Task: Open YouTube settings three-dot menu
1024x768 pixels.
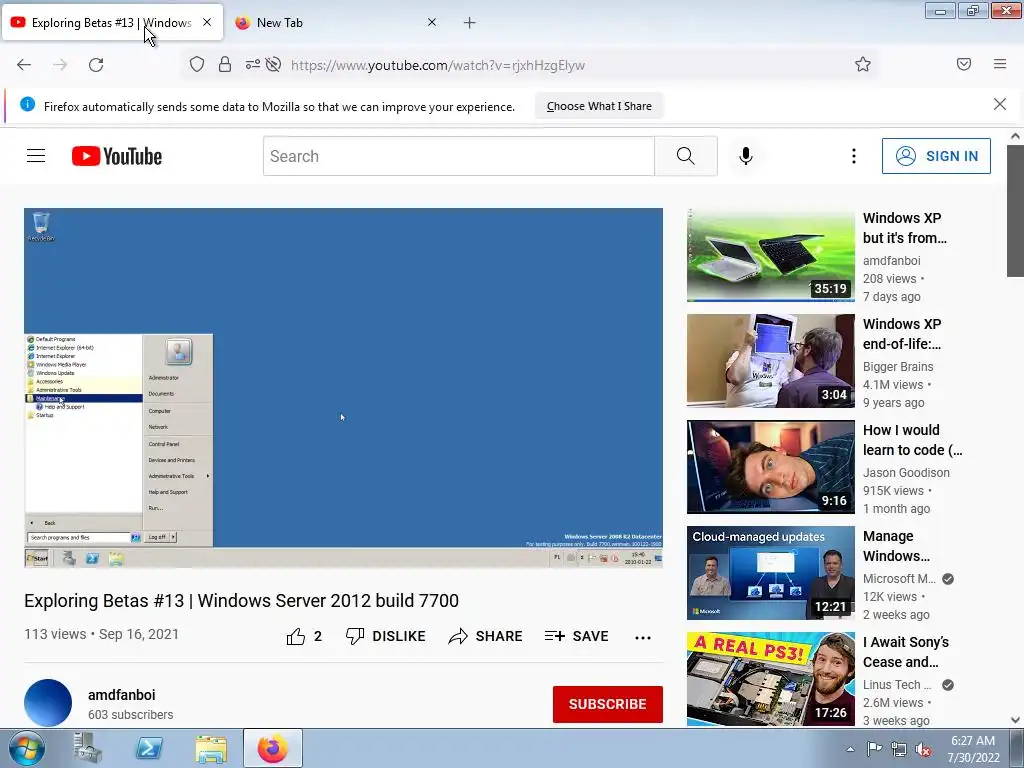Action: coord(854,156)
